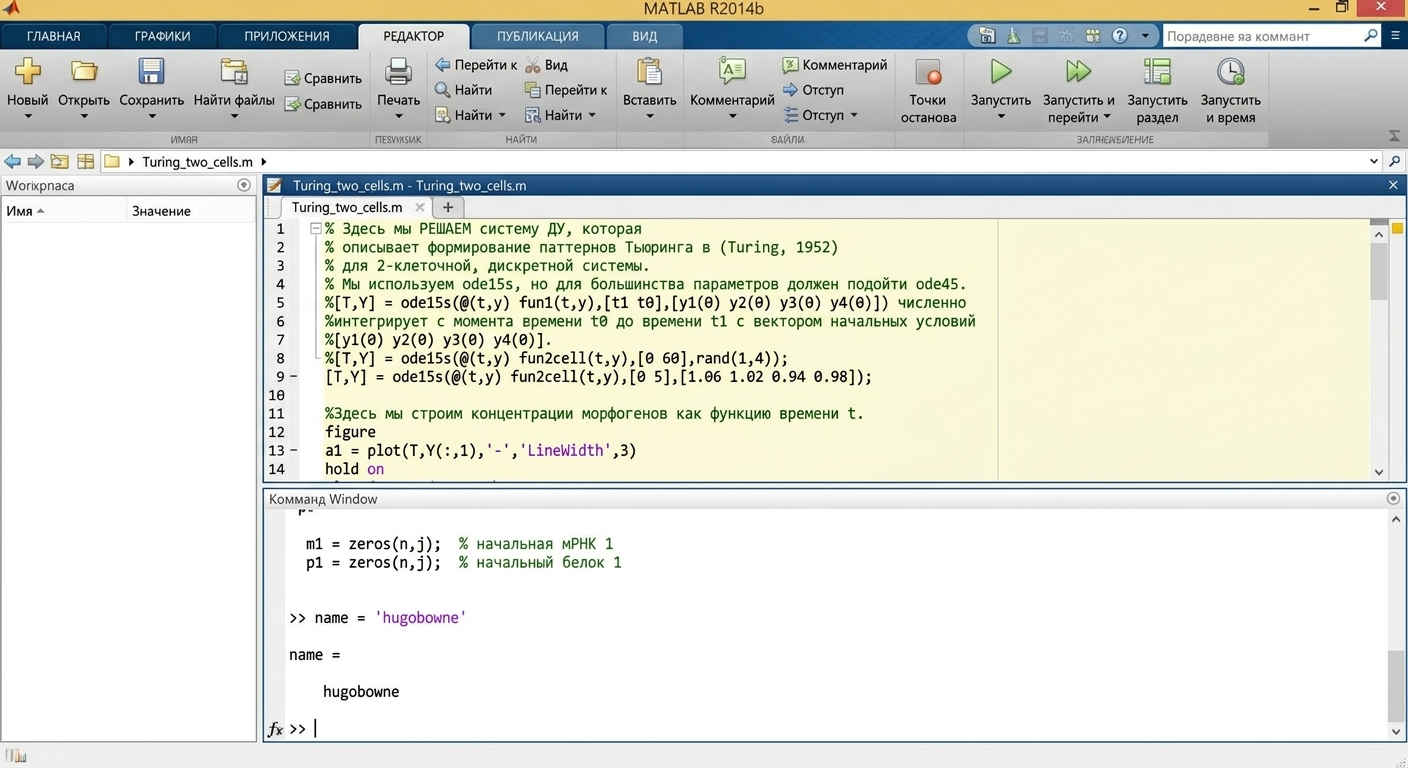Viewport: 1408px width, 768px height.
Task: Click in the documentation search field
Action: [x=1263, y=36]
